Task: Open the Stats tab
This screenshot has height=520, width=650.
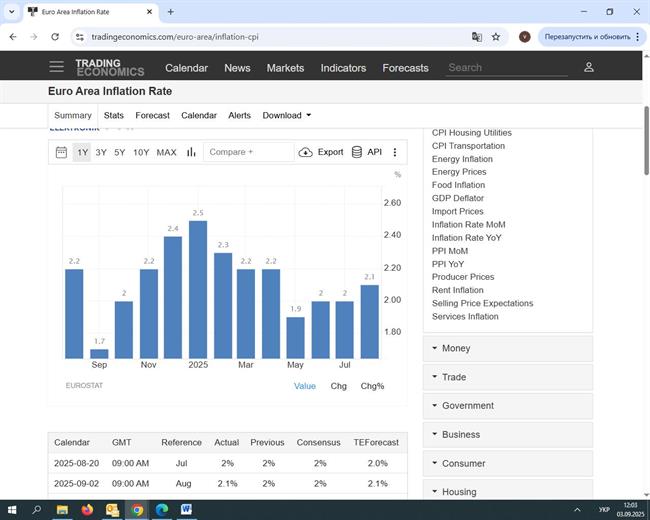Action: click(x=114, y=115)
